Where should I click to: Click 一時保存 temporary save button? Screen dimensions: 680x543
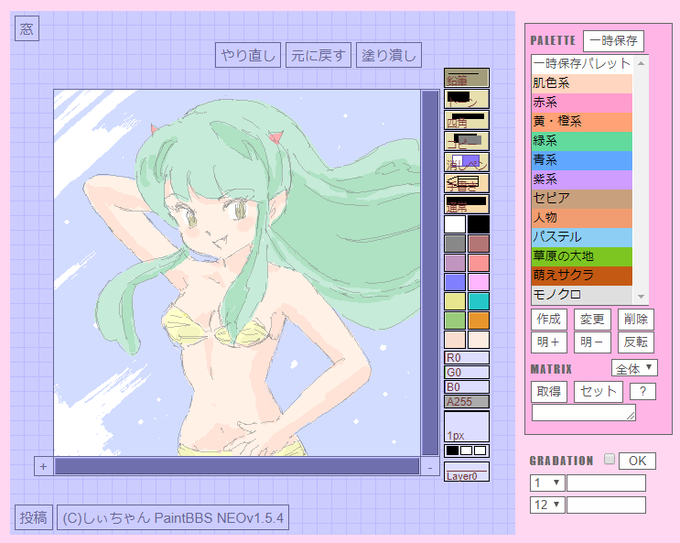(613, 41)
